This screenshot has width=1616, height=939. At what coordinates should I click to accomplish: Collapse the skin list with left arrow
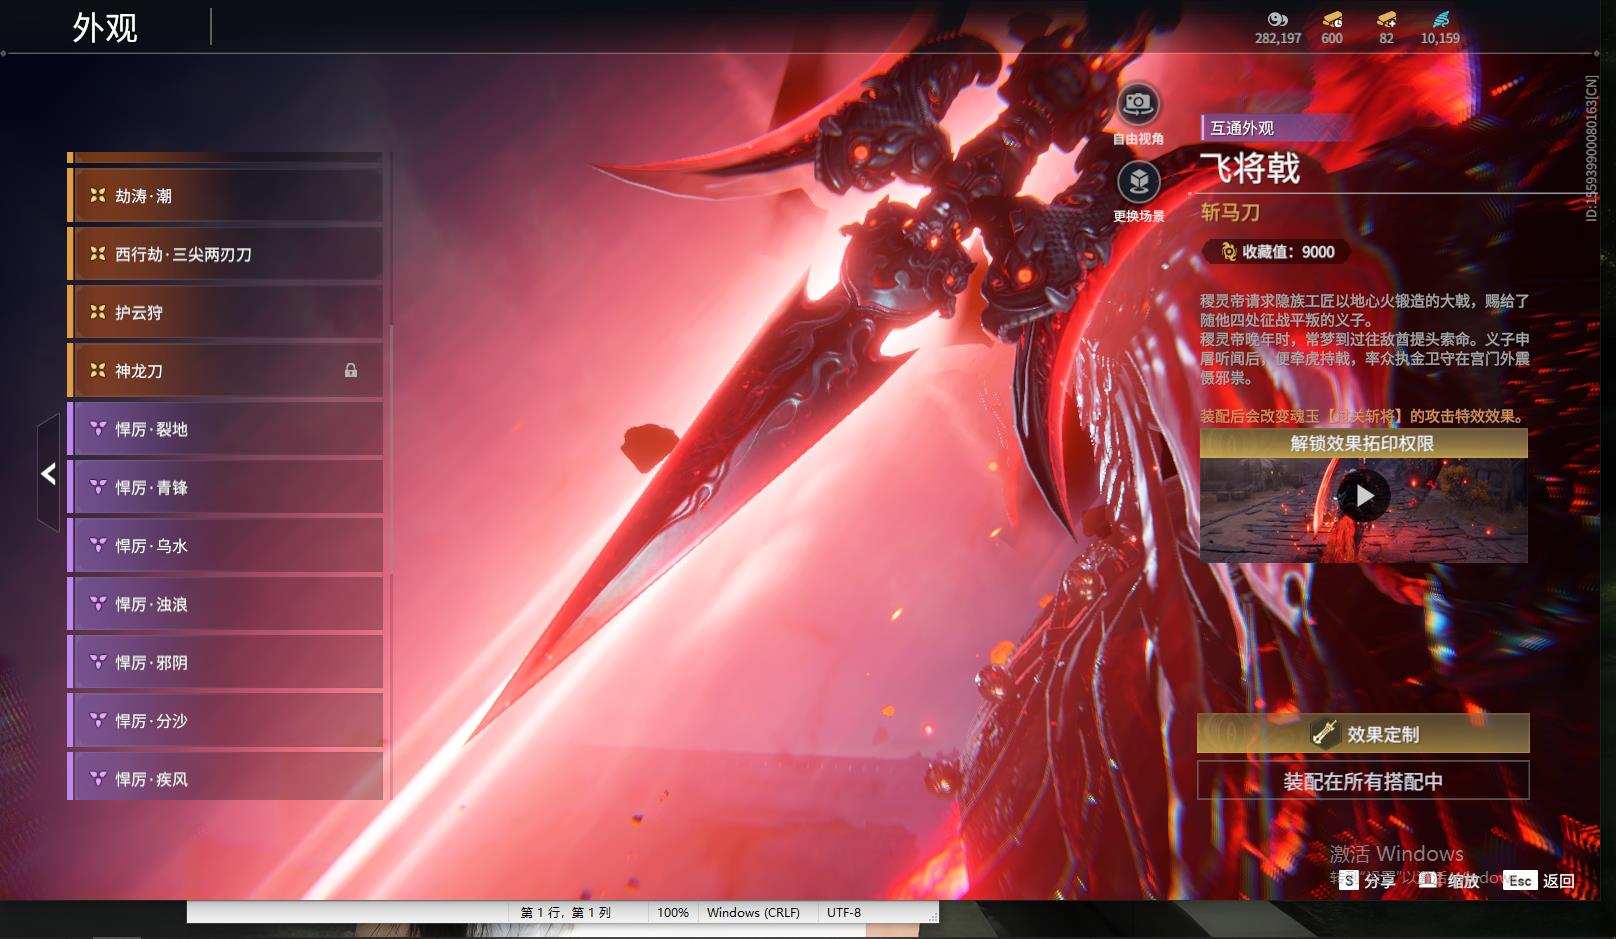tap(48, 474)
